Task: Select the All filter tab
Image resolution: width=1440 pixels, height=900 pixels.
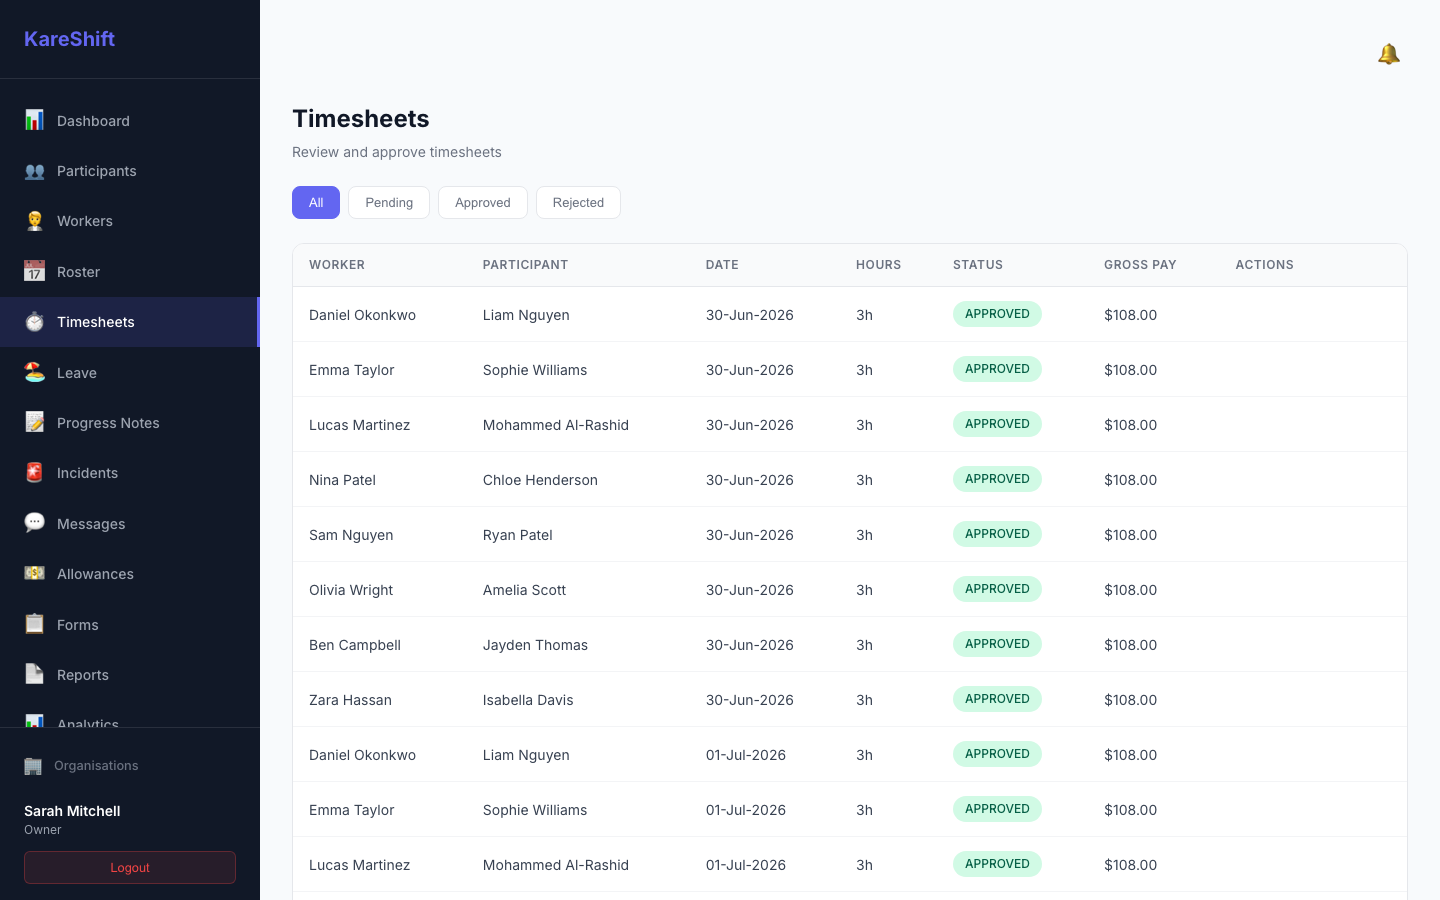Action: point(316,203)
